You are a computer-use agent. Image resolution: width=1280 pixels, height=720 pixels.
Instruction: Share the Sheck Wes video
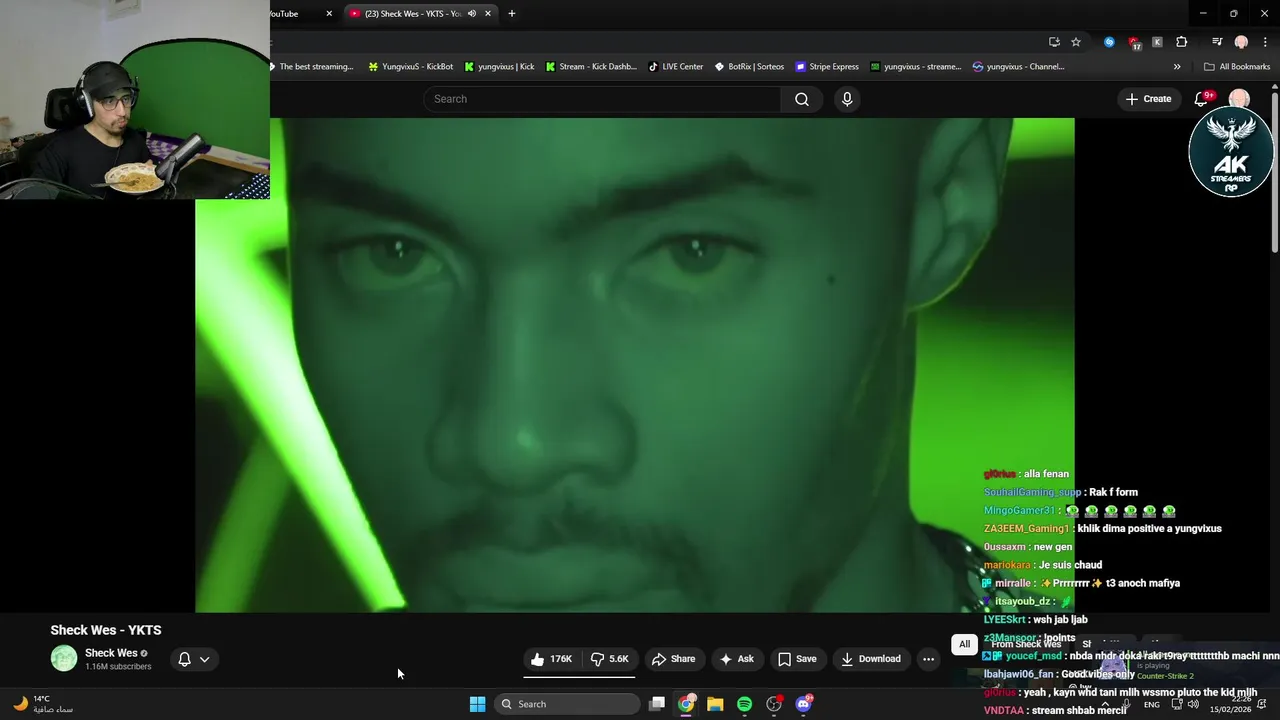pos(673,659)
